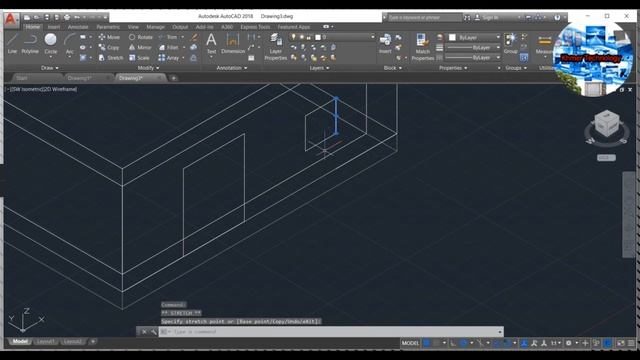The image size is (640, 360).
Task: Click the layer color square in Layers panel
Action: [x=318, y=37]
